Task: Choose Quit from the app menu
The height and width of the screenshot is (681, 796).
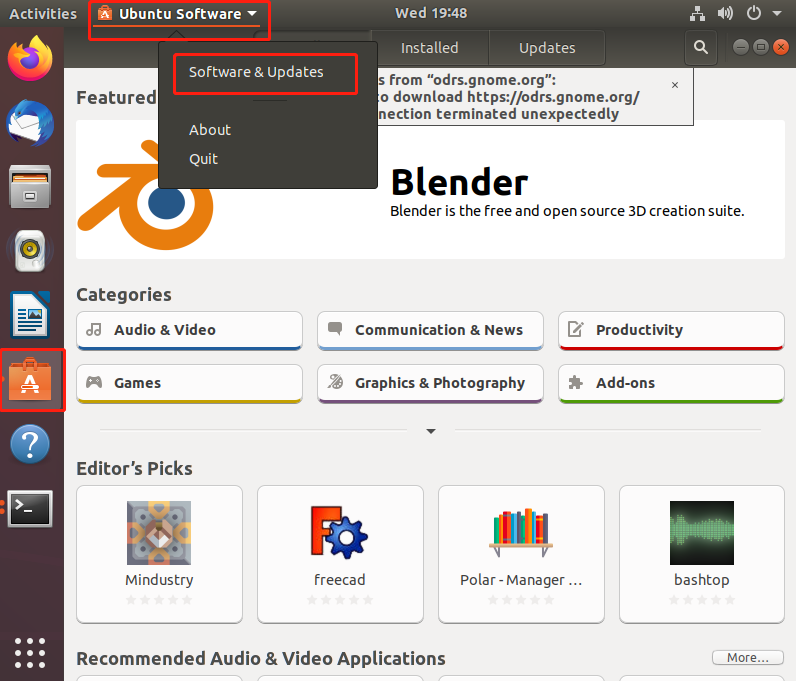Action: [203, 159]
